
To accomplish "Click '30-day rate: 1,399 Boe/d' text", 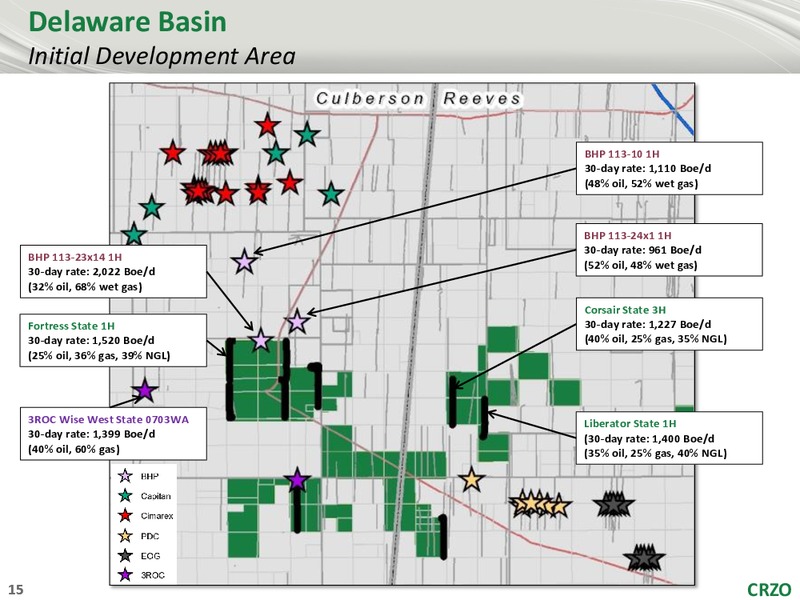I will [x=91, y=434].
